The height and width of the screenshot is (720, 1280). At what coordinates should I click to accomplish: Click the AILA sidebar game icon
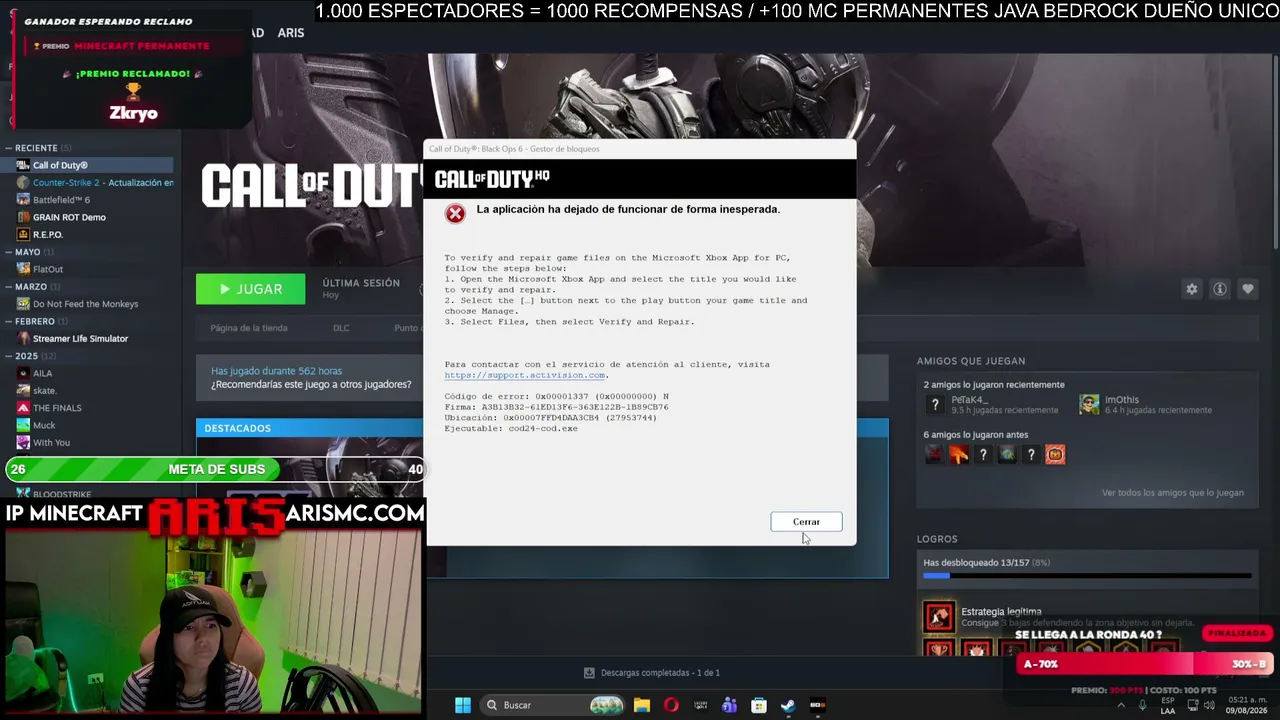[x=23, y=373]
